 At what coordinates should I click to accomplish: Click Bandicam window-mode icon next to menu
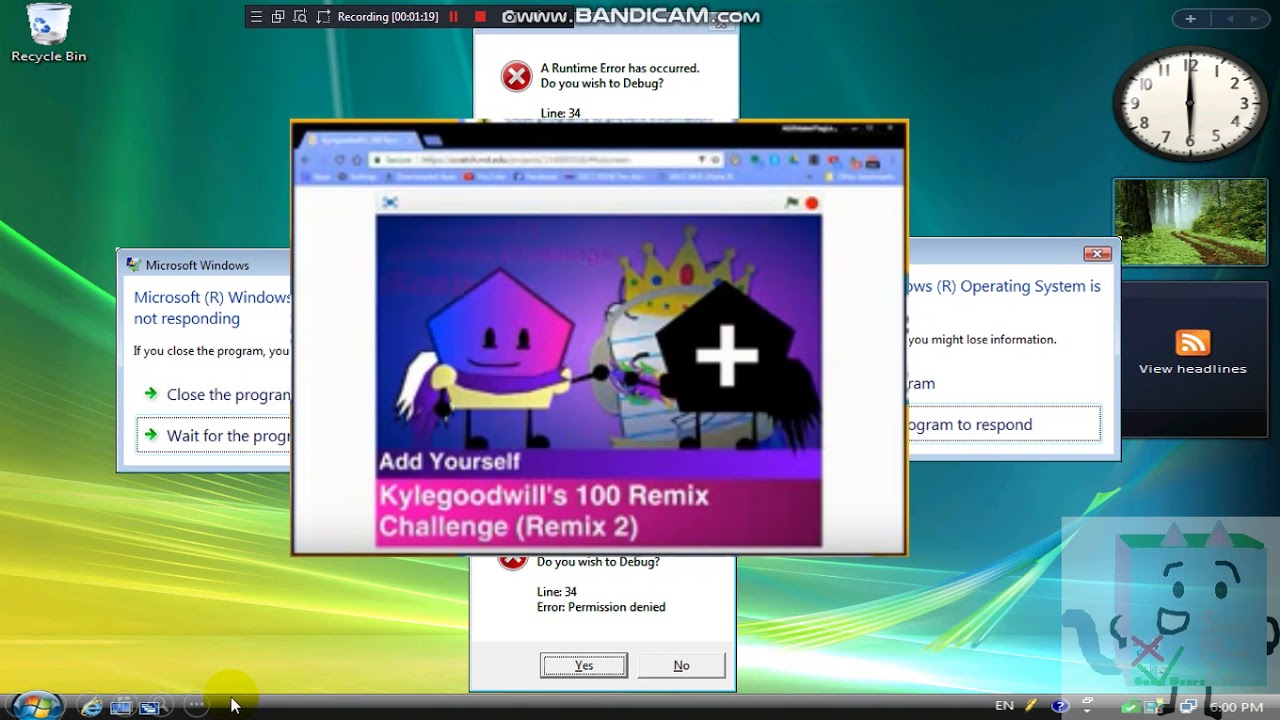pos(278,16)
